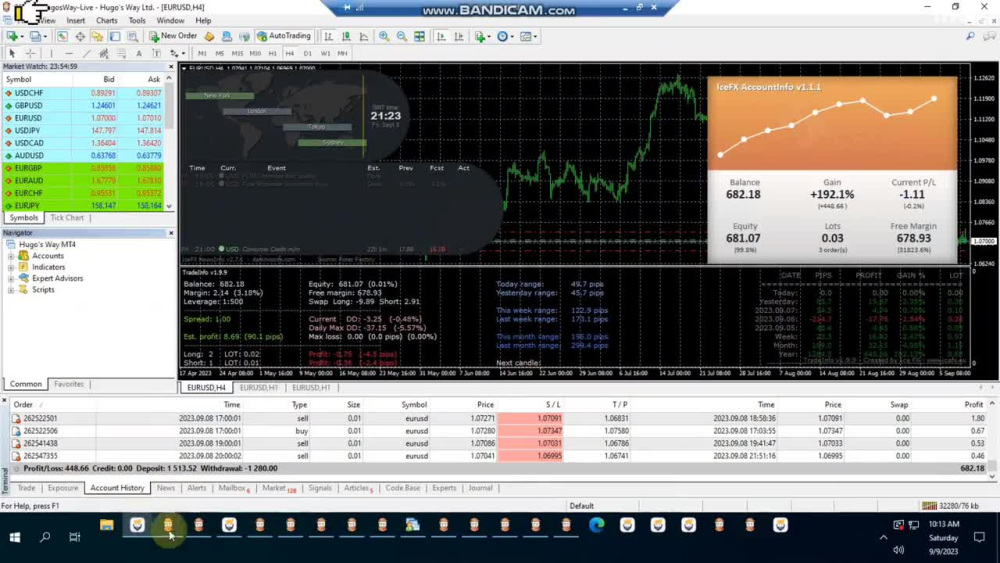Tile chart windows icon
This screenshot has width=1000, height=563.
420,36
